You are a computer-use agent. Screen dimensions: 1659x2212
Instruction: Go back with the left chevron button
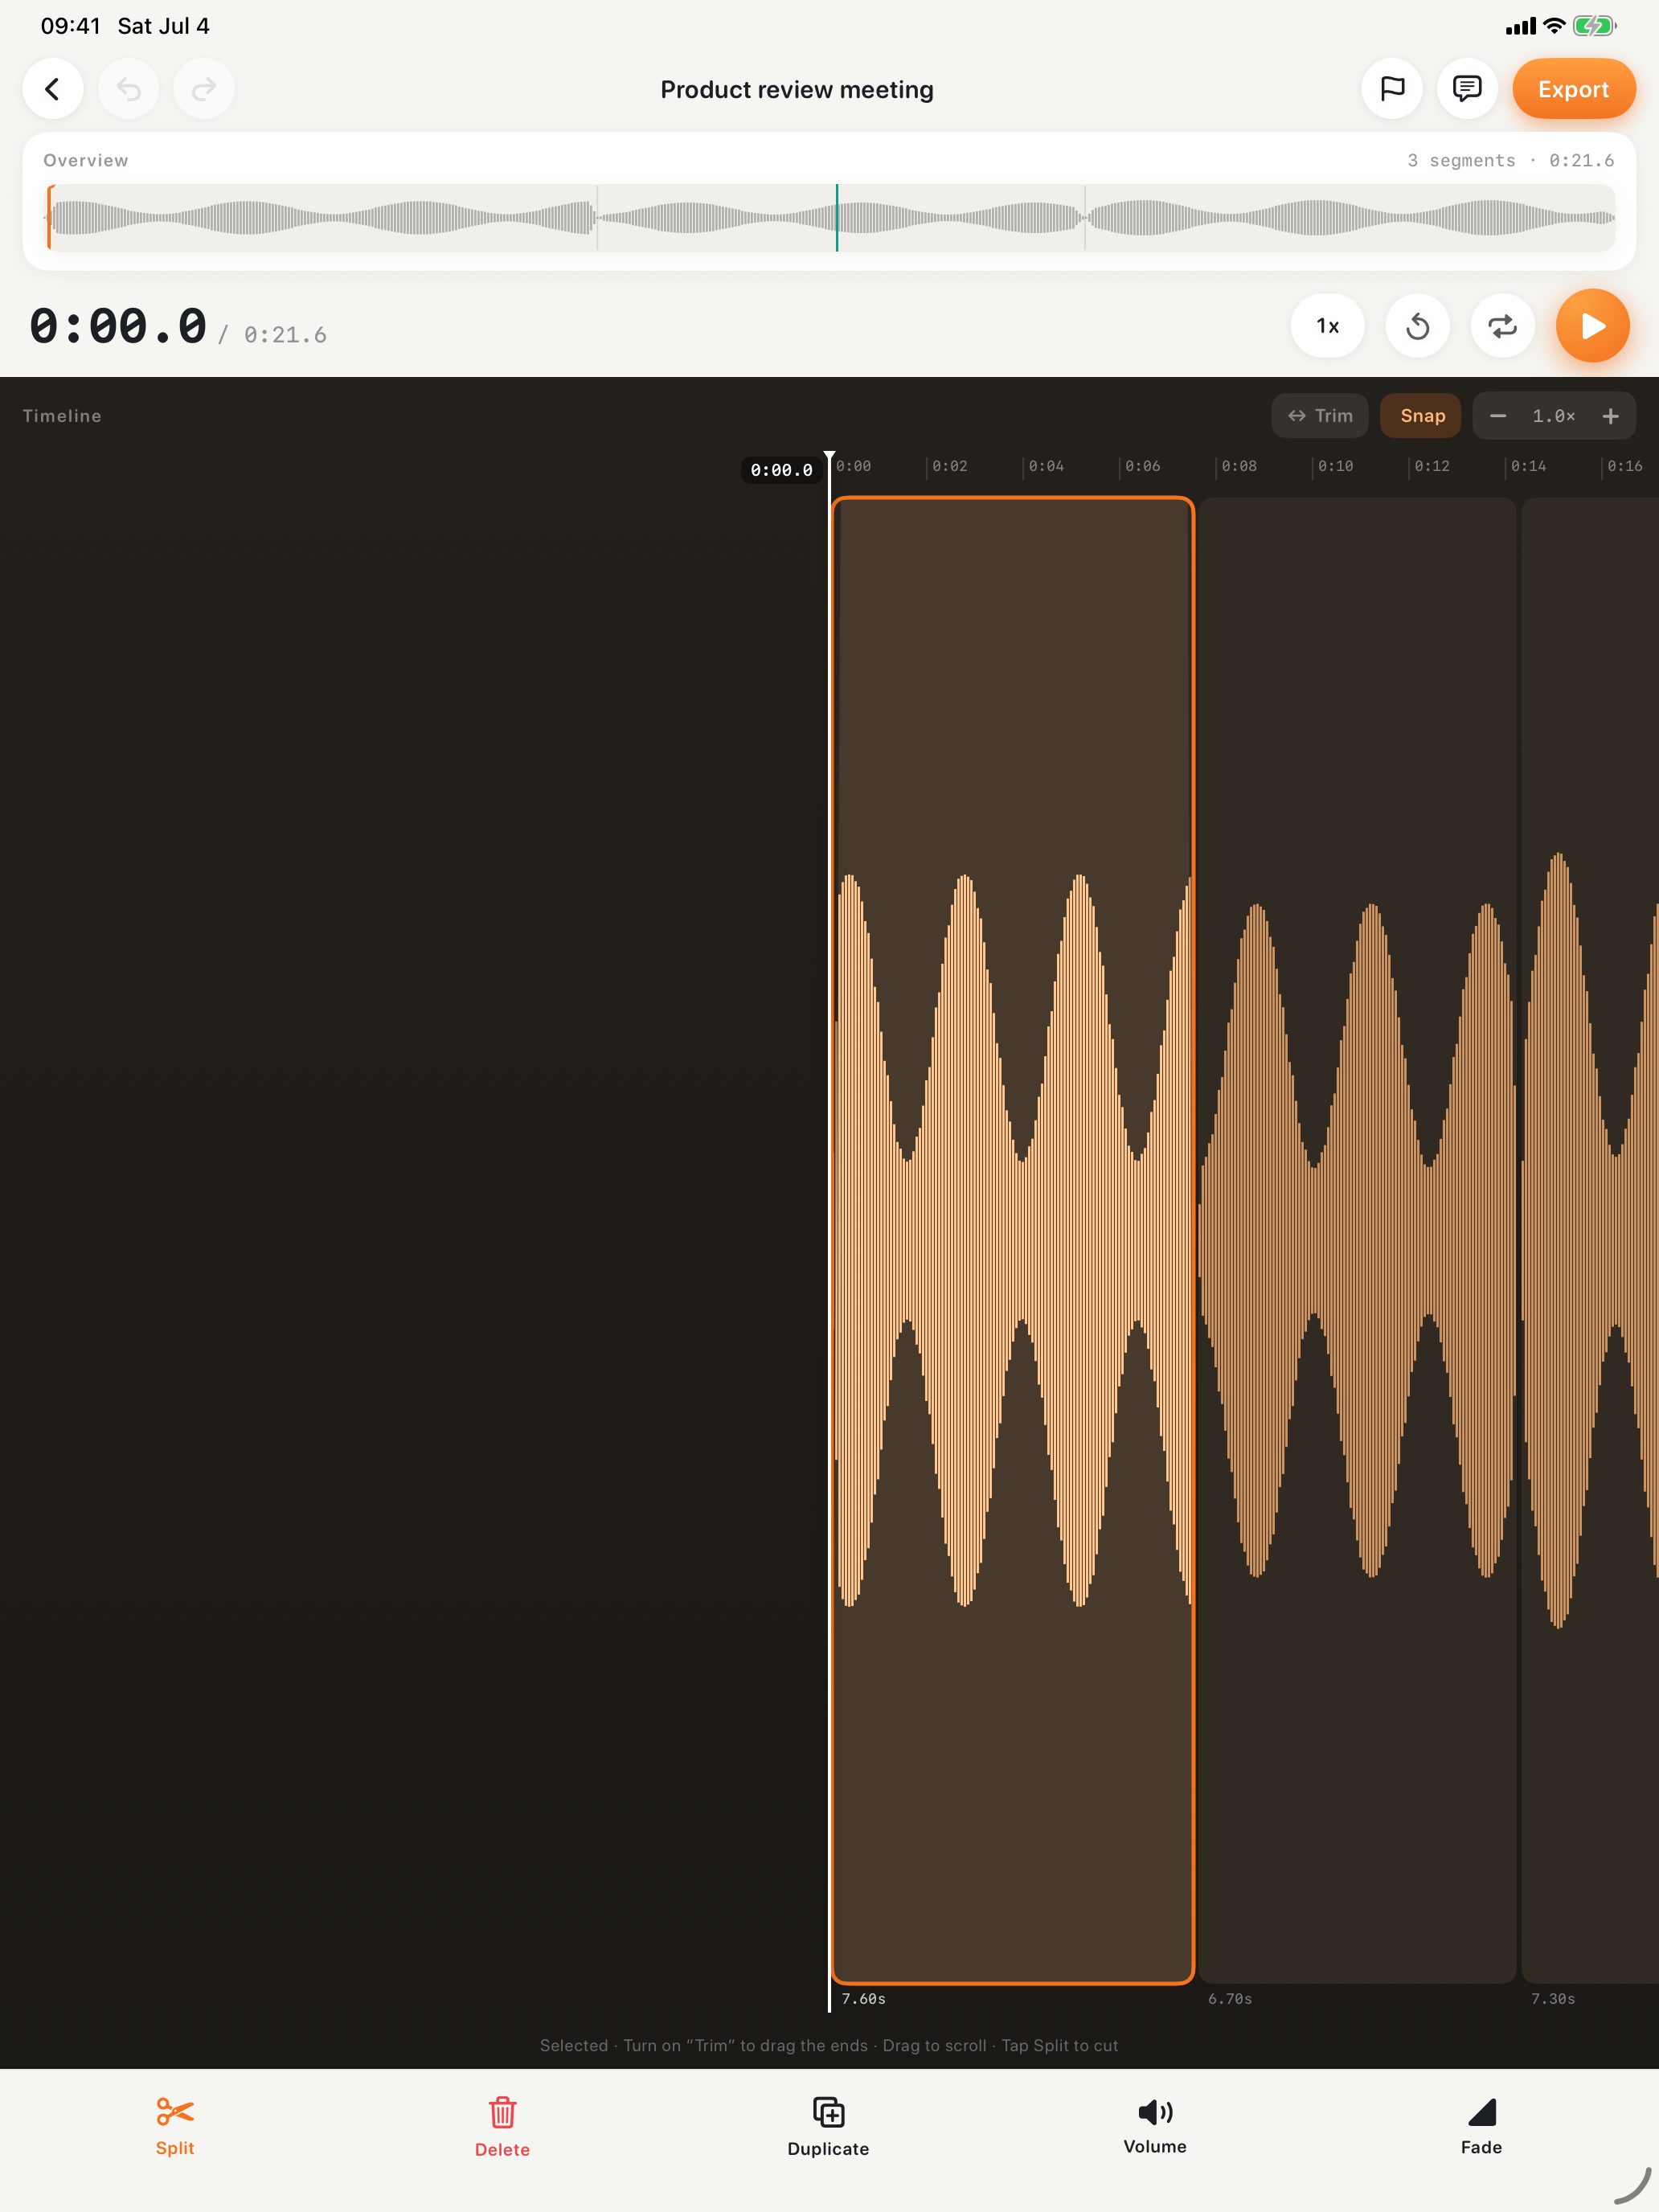[52, 89]
